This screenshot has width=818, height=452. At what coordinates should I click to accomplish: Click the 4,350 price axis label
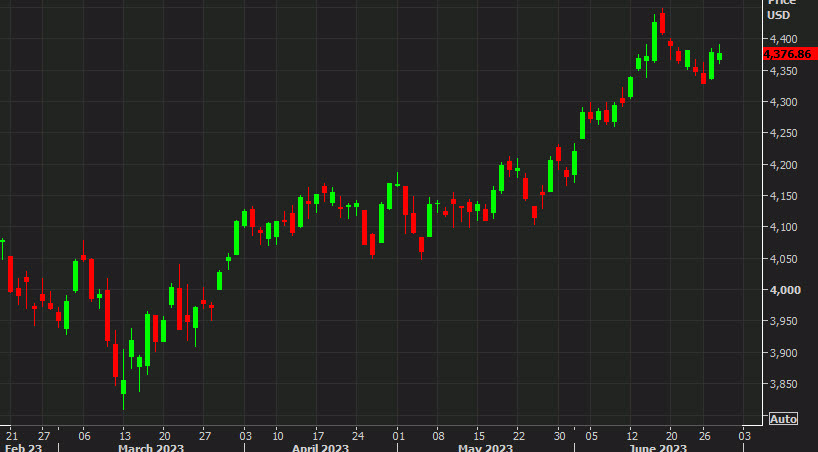784,70
